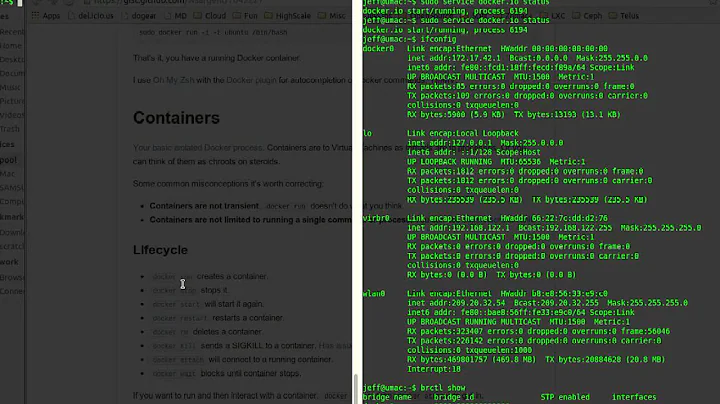
Task: Click 'blocks until container stops' text
Action: click(x=251, y=373)
